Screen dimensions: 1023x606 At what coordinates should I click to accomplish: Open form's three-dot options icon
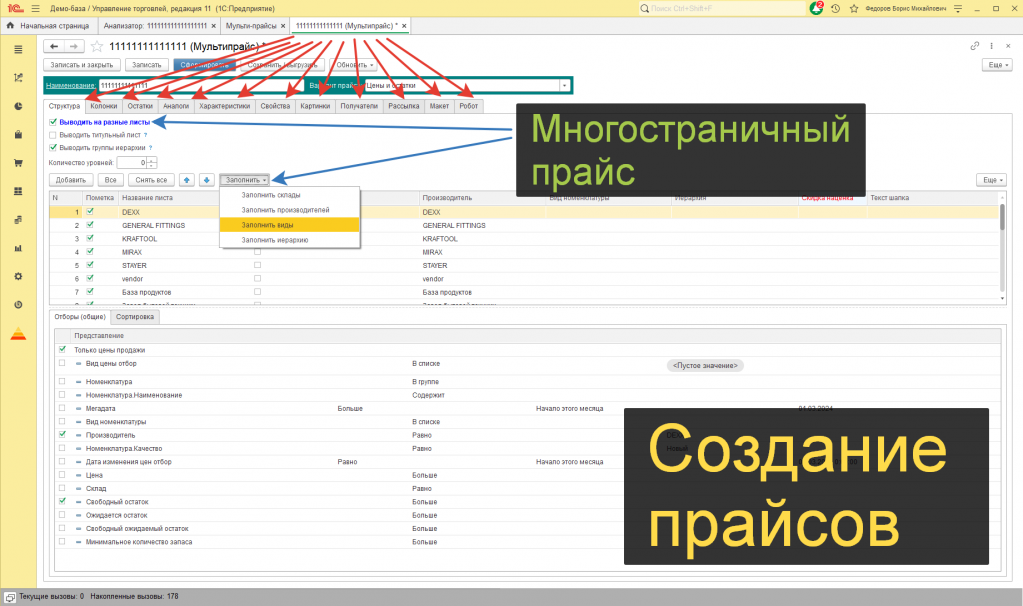[x=991, y=46]
